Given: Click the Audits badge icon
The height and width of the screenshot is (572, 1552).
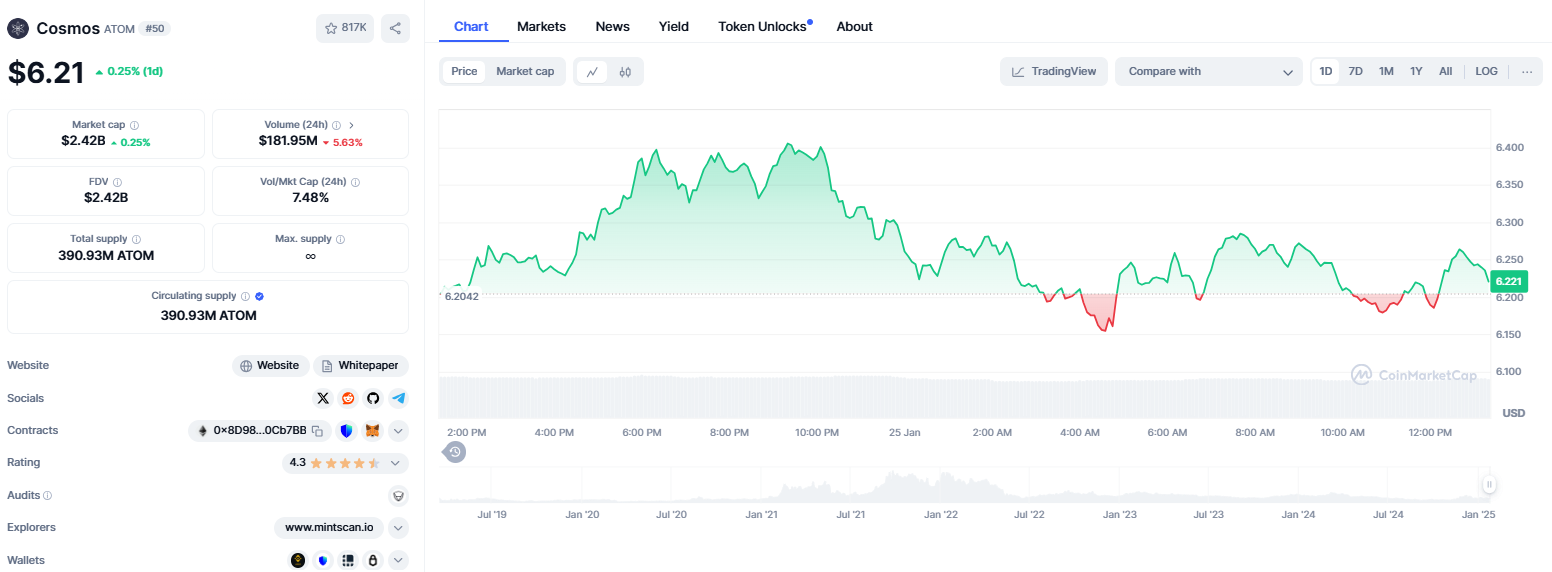Looking at the screenshot, I should pos(399,495).
